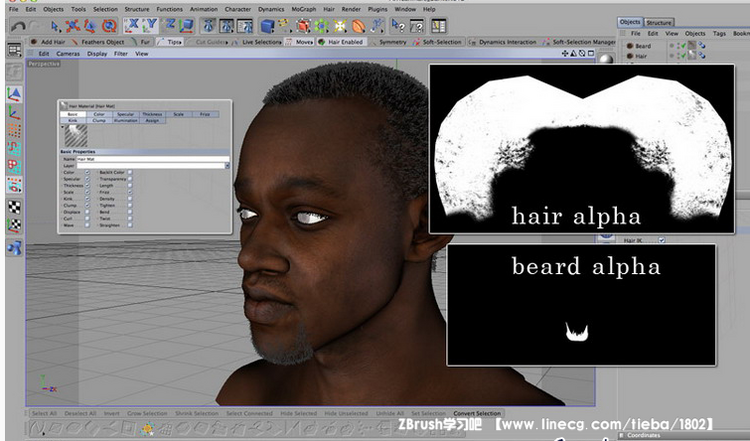Open the Hair menu in the menu bar
The height and width of the screenshot is (441, 750).
pos(329,9)
